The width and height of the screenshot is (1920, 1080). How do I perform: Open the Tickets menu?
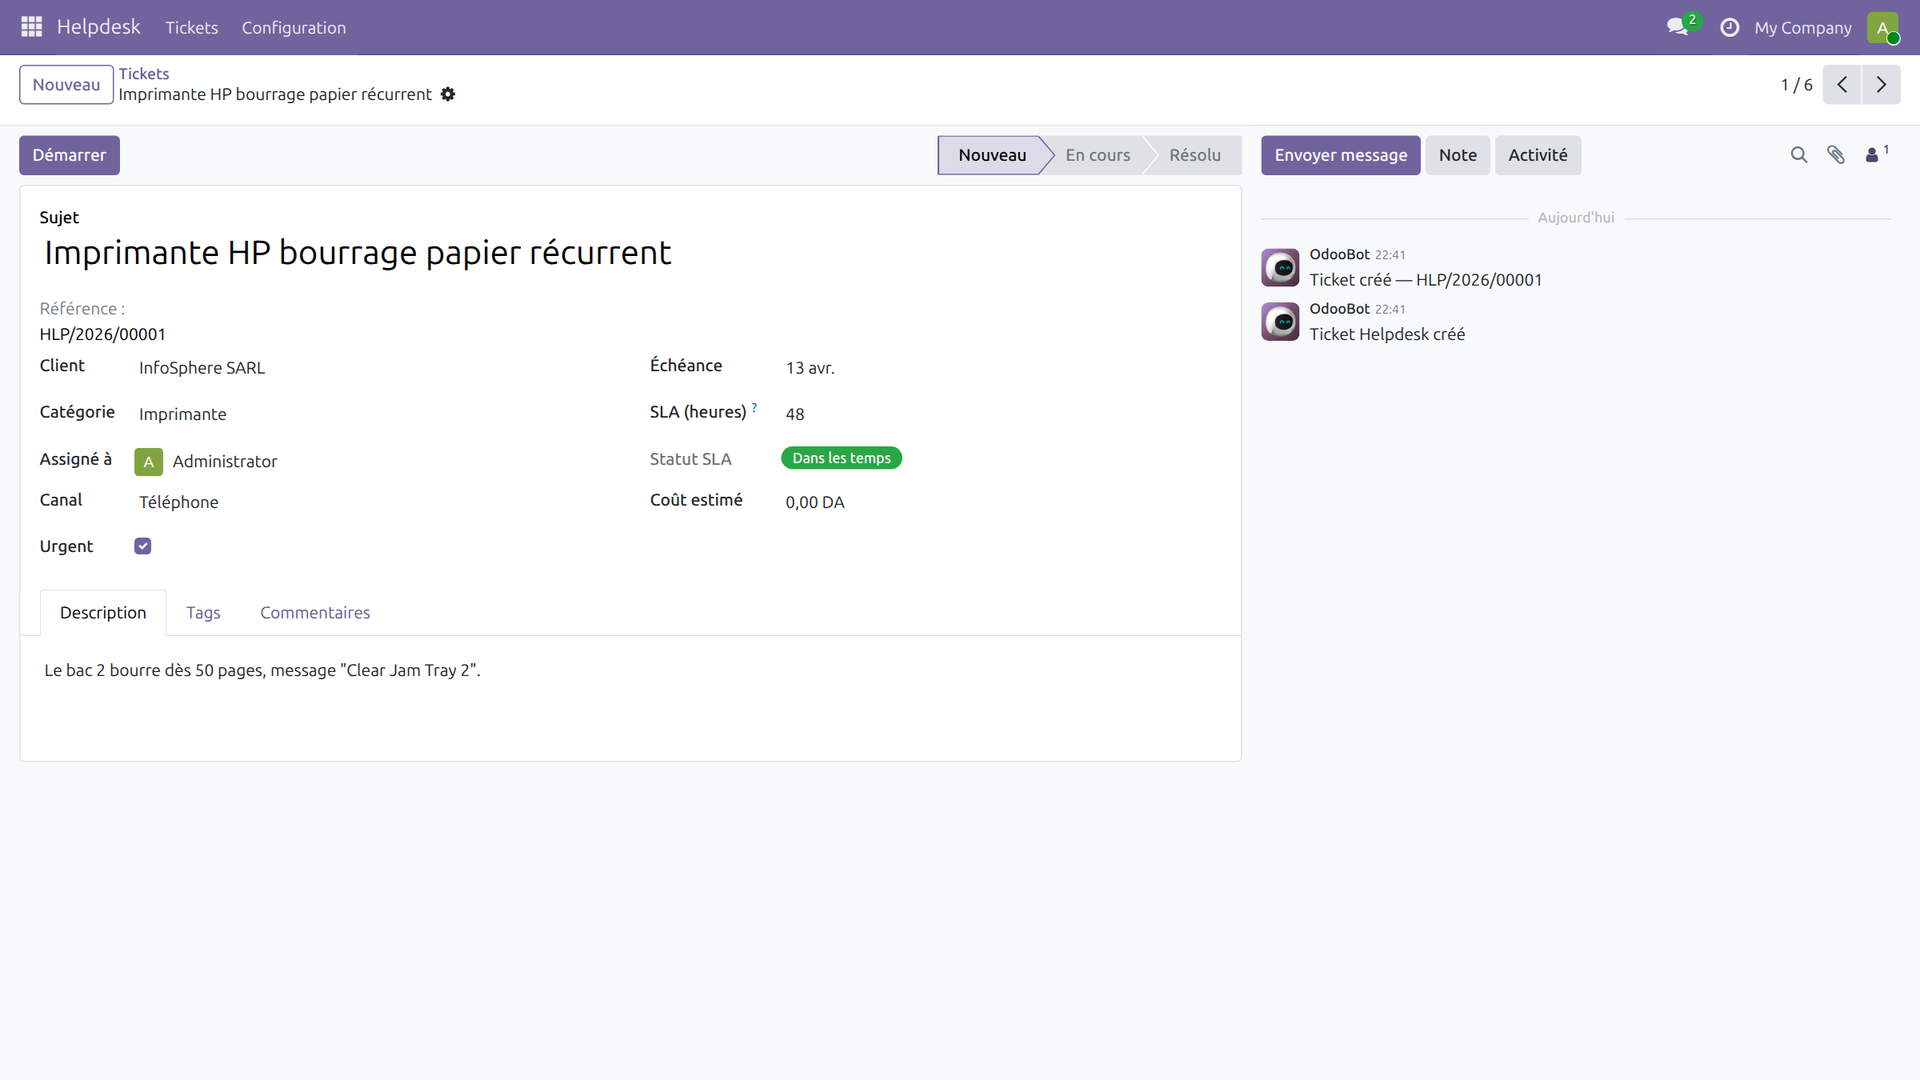pos(191,27)
